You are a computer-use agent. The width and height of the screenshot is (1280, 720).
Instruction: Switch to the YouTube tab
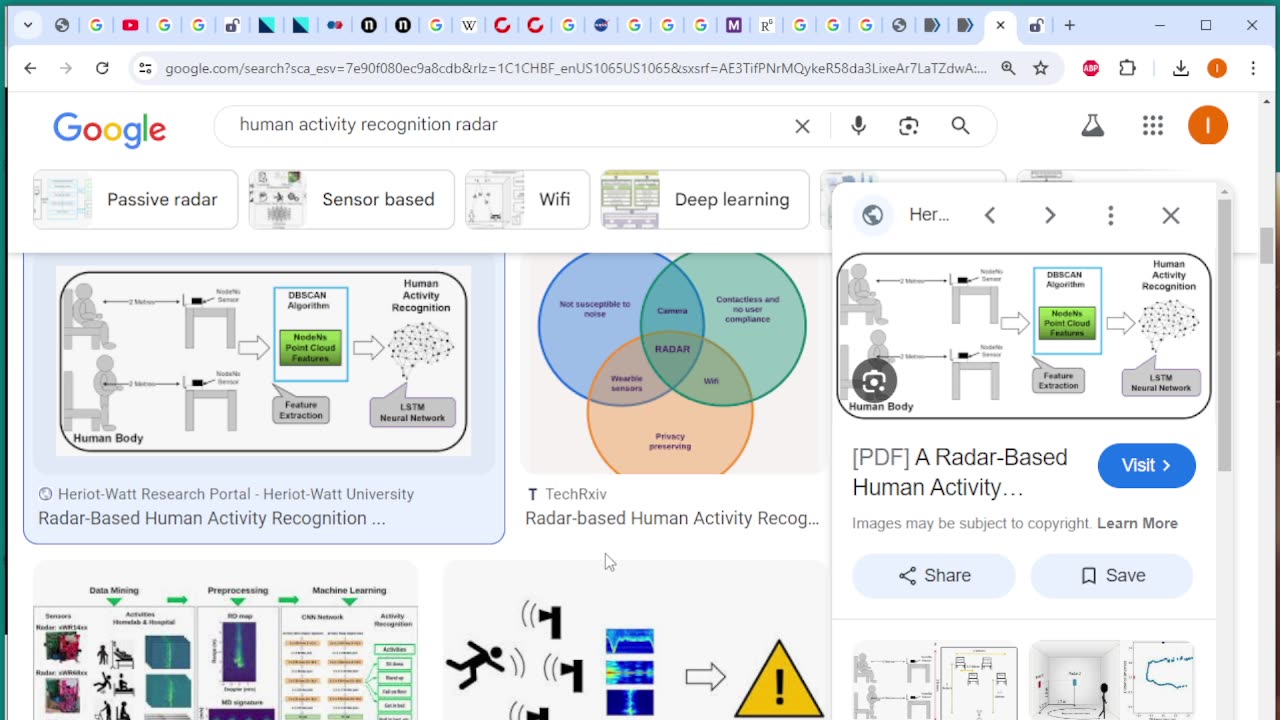130,25
